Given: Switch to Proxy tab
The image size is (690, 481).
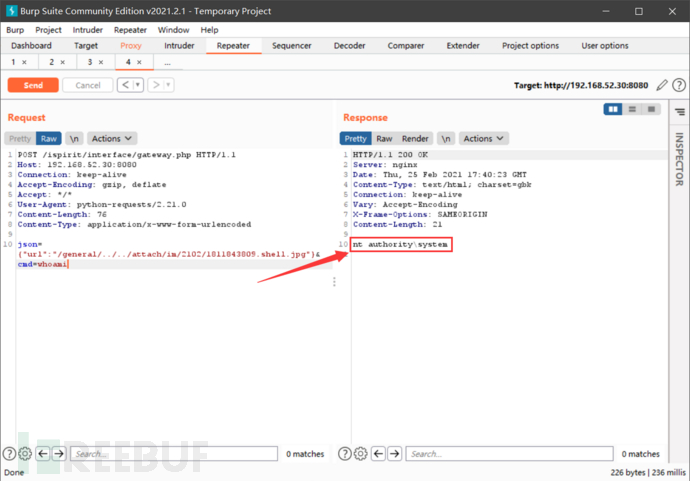Looking at the screenshot, I should tap(131, 45).
